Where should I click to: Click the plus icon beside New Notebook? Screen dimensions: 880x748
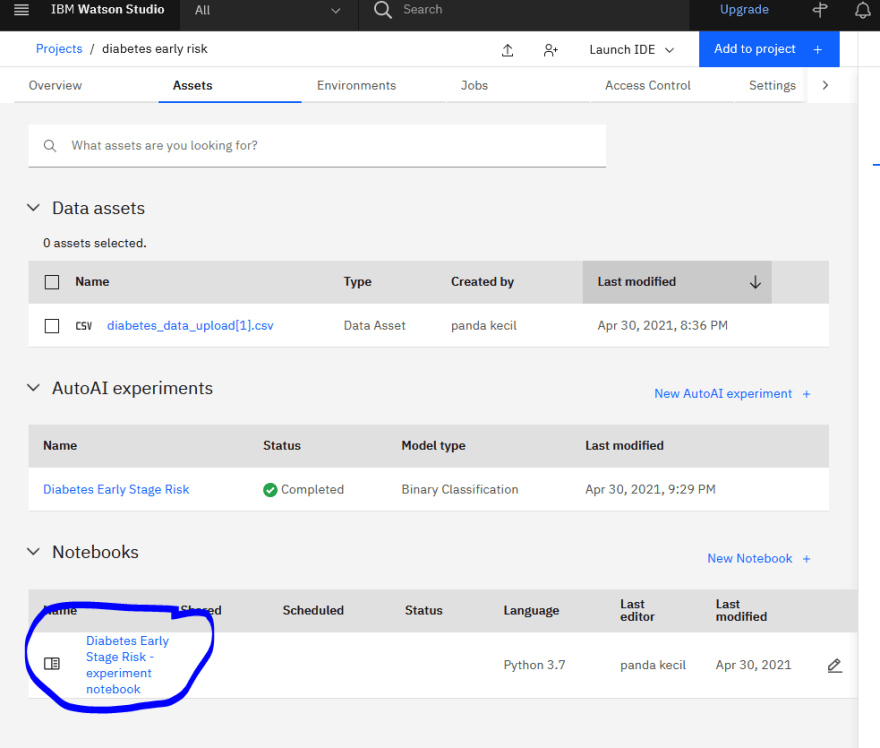(806, 559)
